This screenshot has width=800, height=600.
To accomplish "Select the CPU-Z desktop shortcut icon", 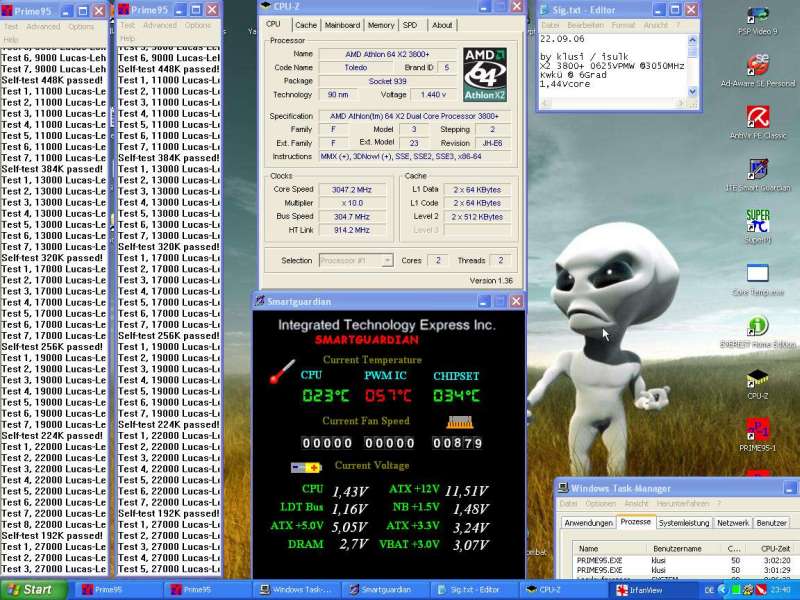I will (758, 384).
